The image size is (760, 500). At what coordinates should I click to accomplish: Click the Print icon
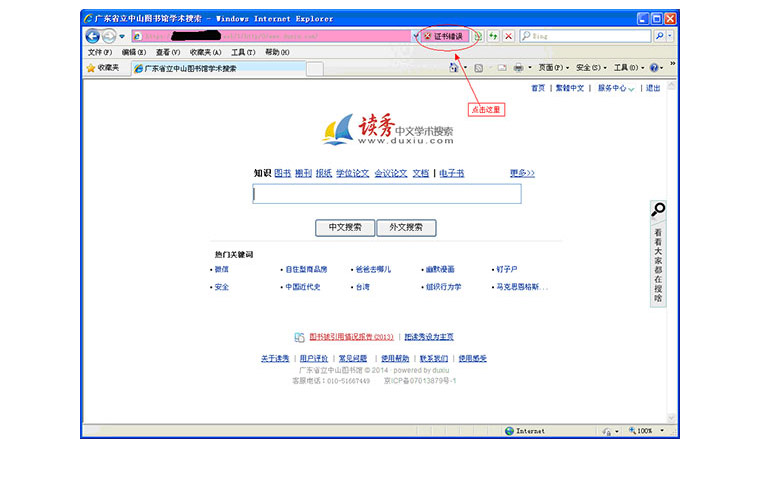pyautogui.click(x=519, y=68)
